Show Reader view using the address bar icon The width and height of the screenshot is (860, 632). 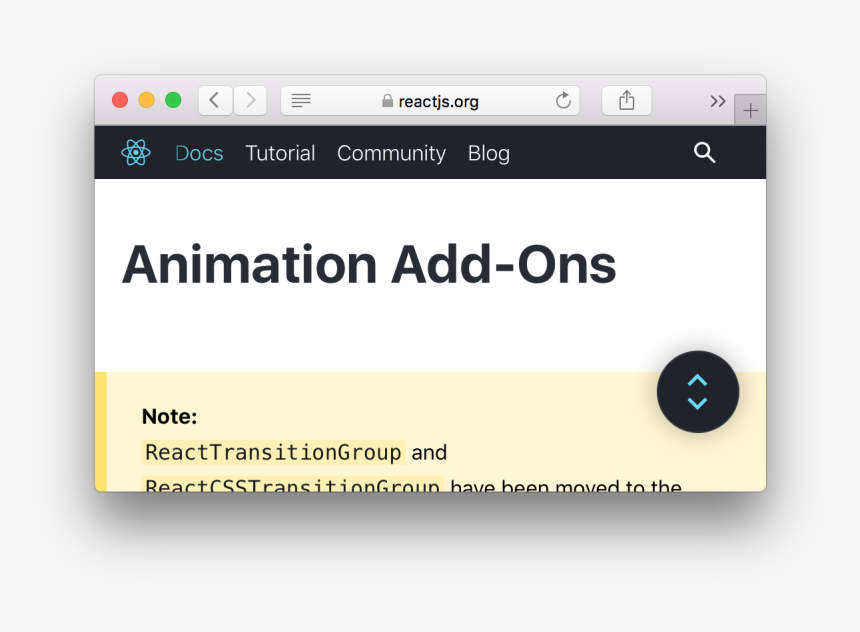[x=301, y=100]
